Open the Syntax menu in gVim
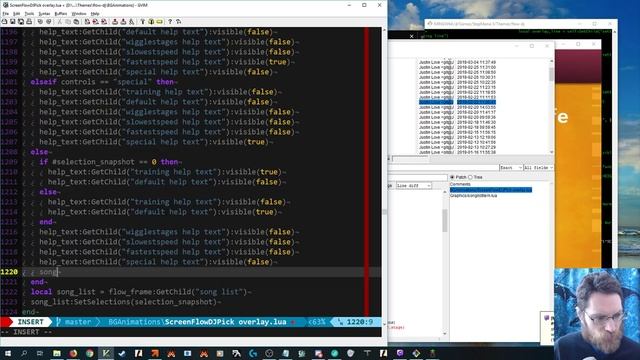 [44, 14]
